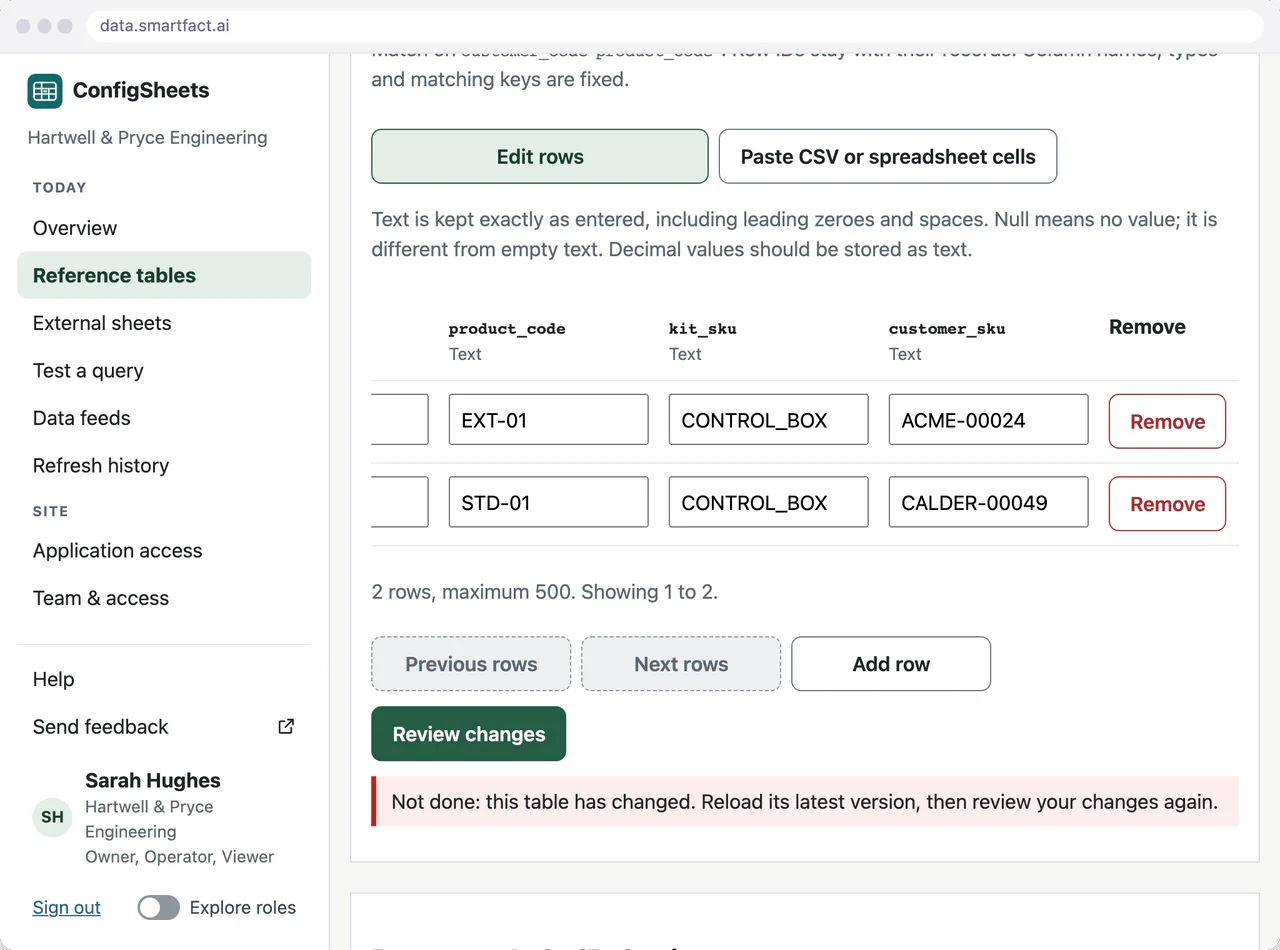This screenshot has height=950, width=1280.
Task: Open the Overview page
Action: 164,228
